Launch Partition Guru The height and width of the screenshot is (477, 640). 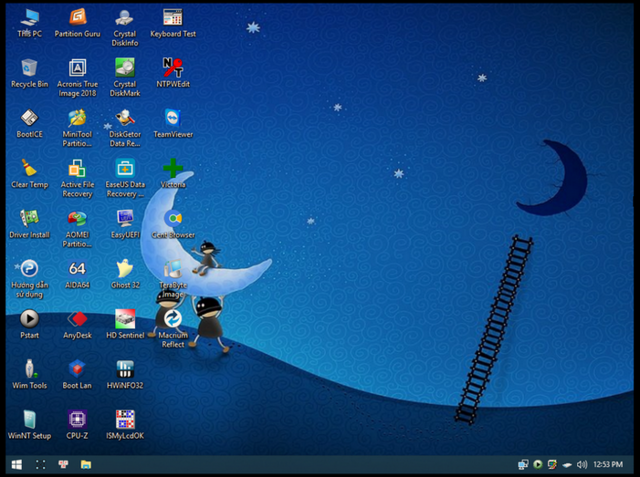click(x=77, y=24)
